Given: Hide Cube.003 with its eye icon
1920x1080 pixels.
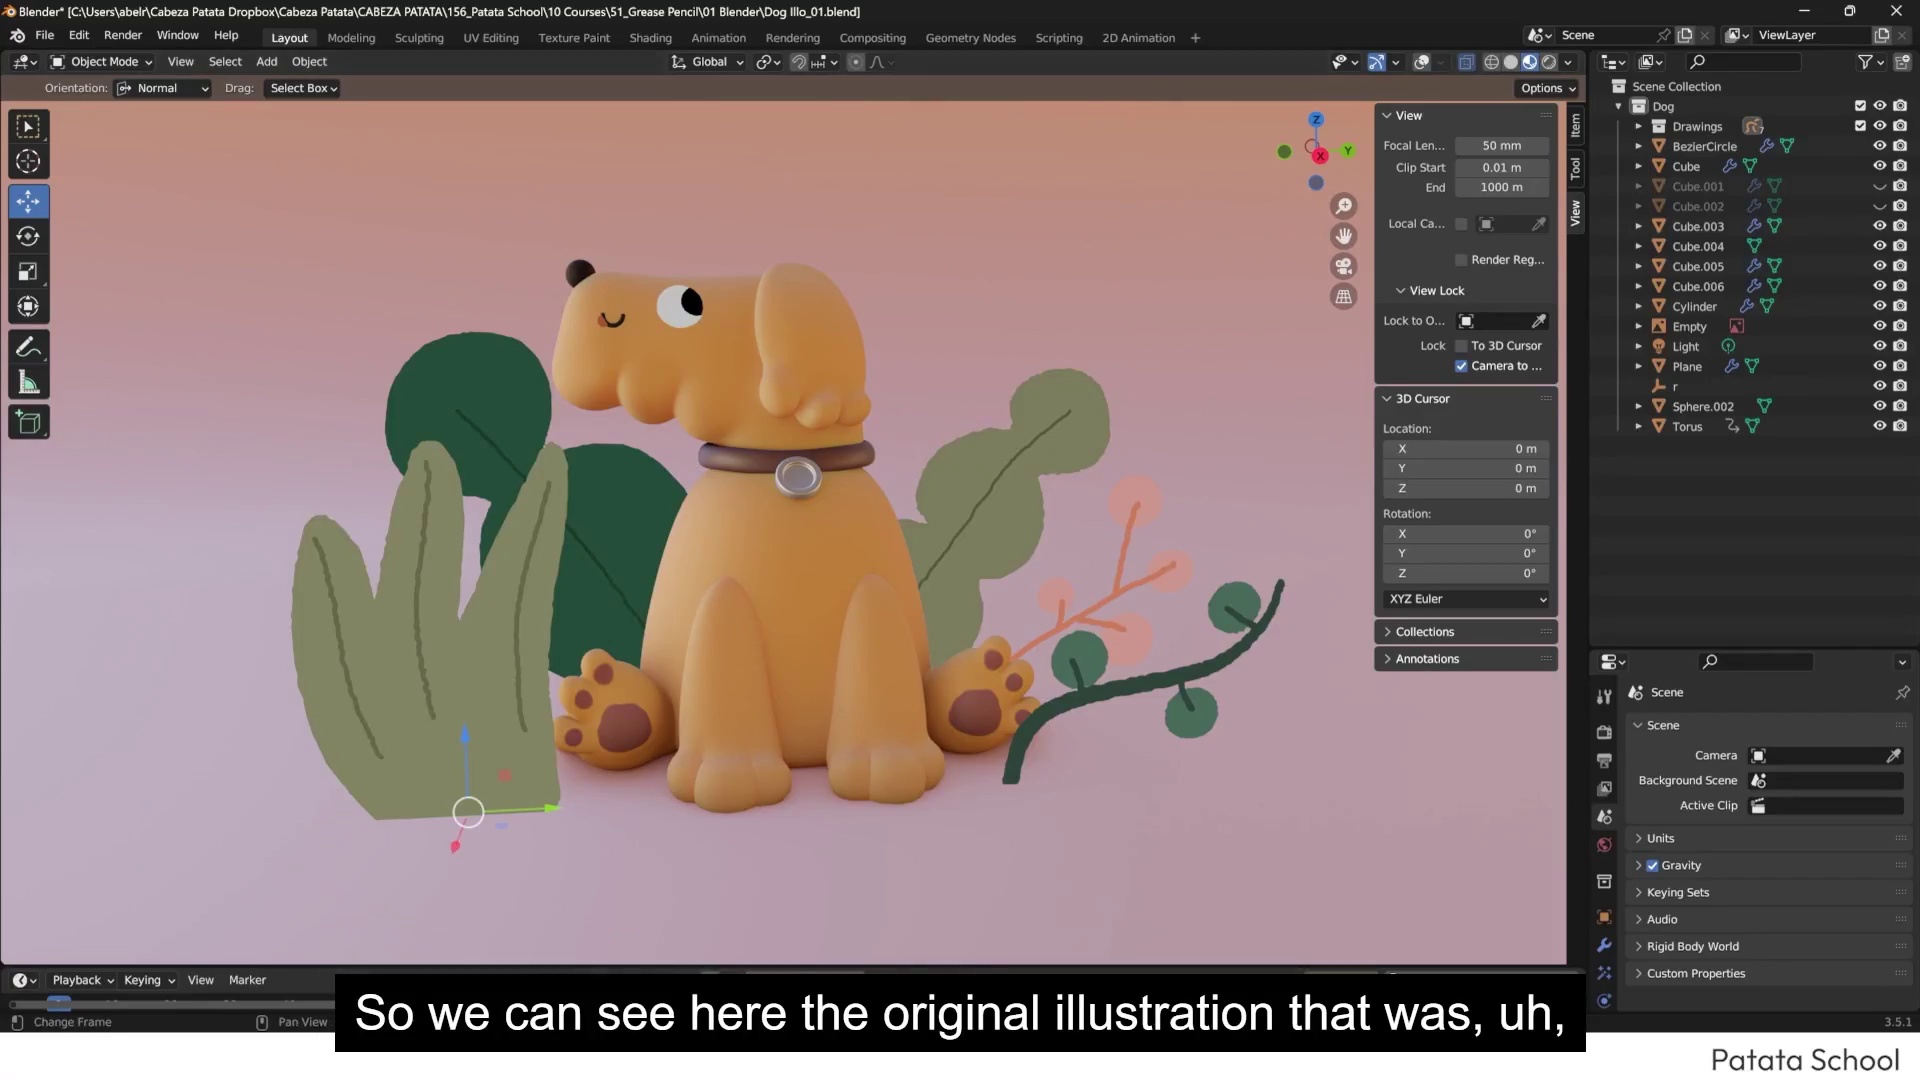Looking at the screenshot, I should (x=1879, y=226).
